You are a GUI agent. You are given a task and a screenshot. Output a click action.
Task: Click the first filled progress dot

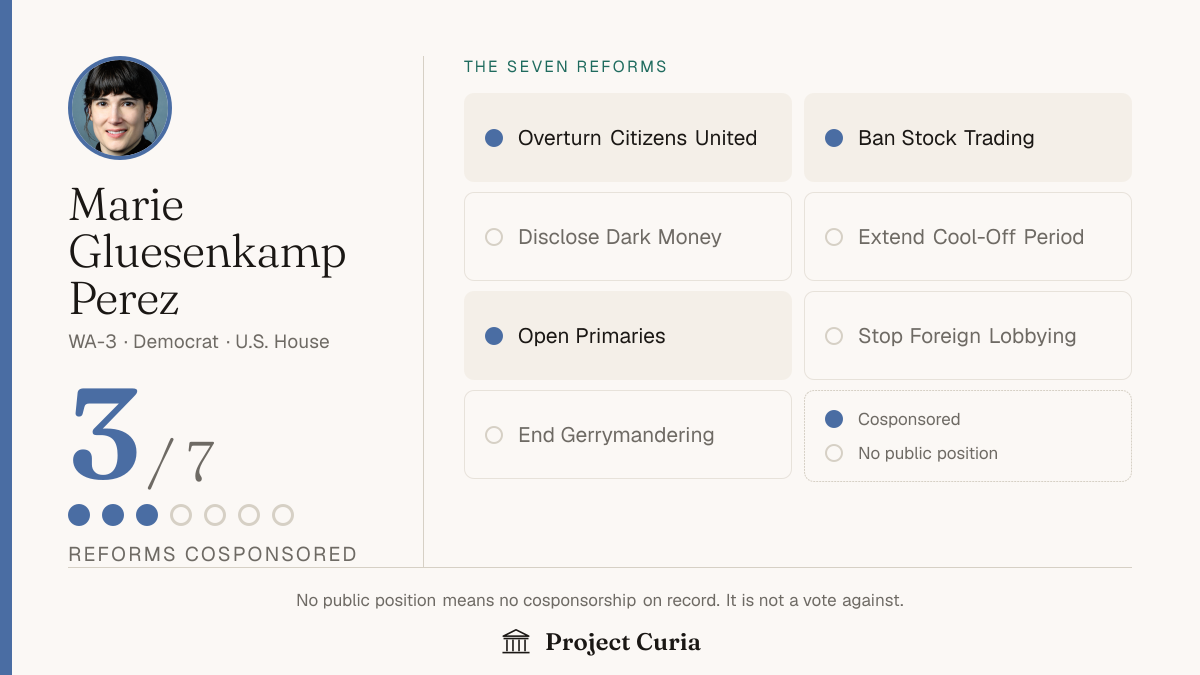(79, 515)
